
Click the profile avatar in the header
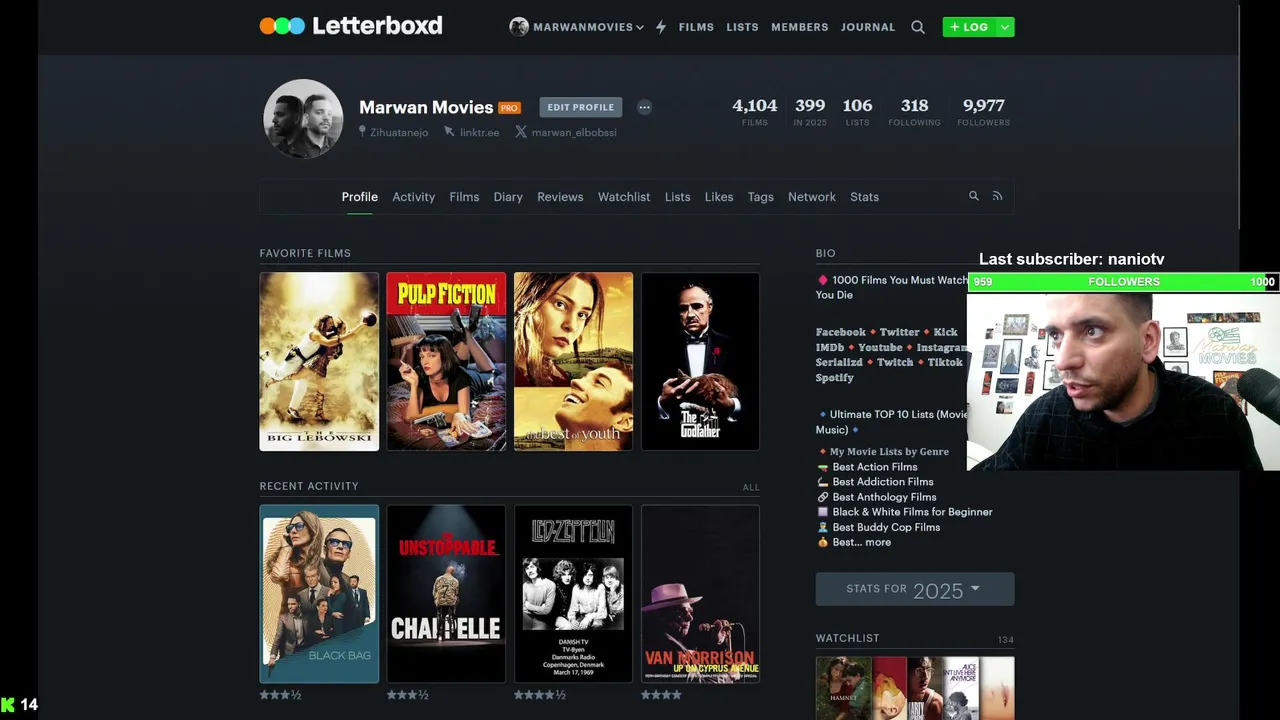coord(519,27)
